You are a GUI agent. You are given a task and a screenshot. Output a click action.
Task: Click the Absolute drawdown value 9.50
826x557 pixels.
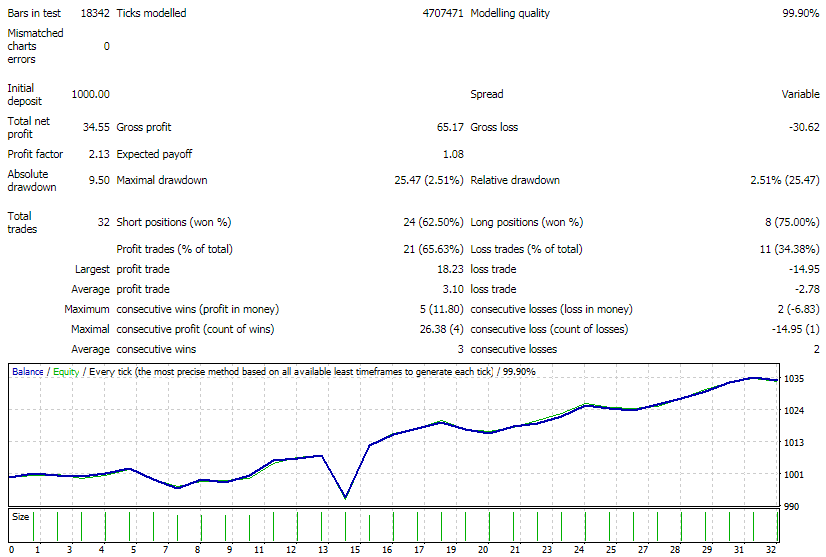pyautogui.click(x=99, y=180)
